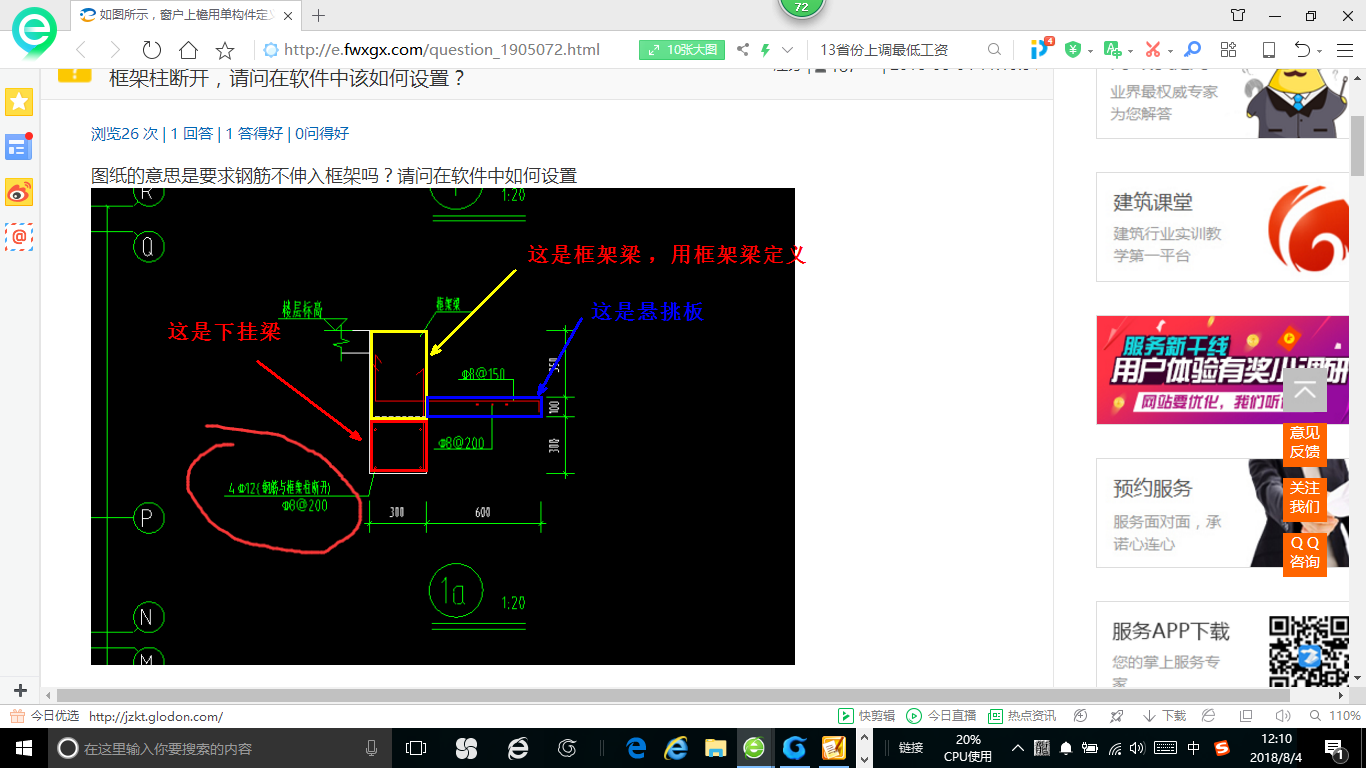Expand the screenshot tool dropdown arrow
Screen dimensions: 1366x768
[1170, 50]
